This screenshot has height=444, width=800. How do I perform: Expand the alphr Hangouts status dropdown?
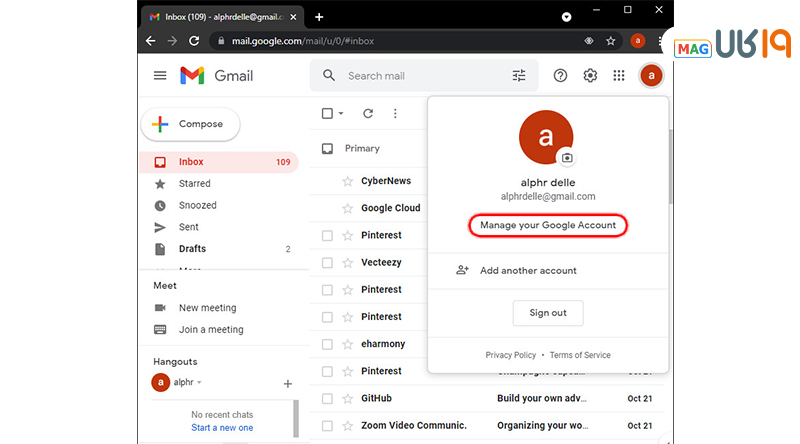199,382
